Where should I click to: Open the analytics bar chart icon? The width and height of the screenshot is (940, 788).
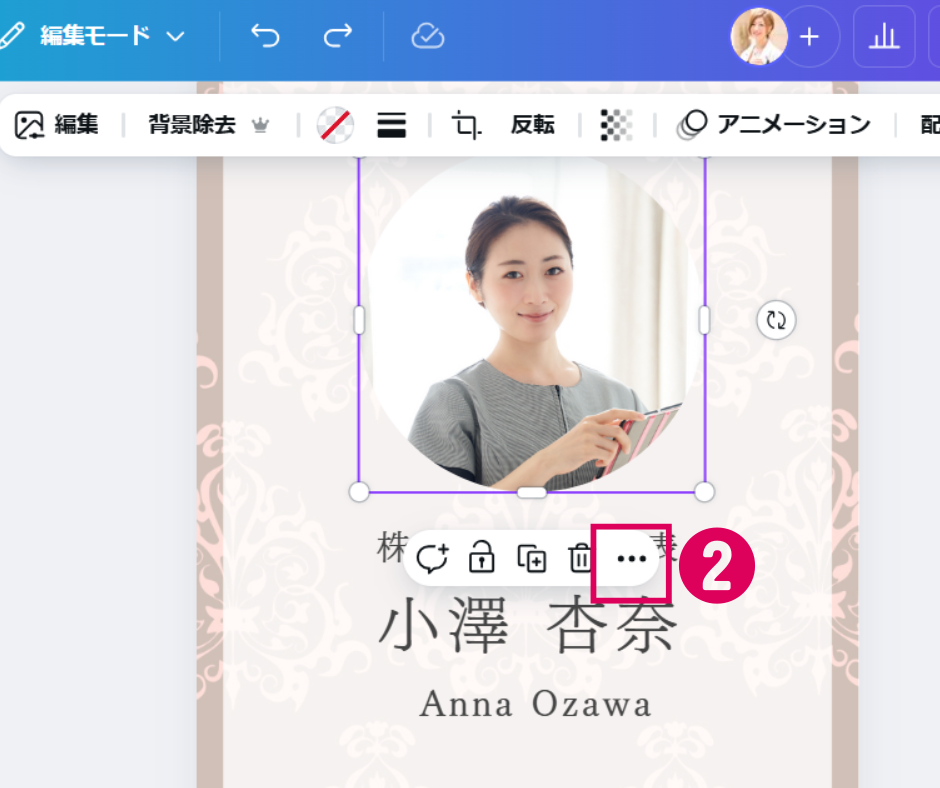pos(883,37)
